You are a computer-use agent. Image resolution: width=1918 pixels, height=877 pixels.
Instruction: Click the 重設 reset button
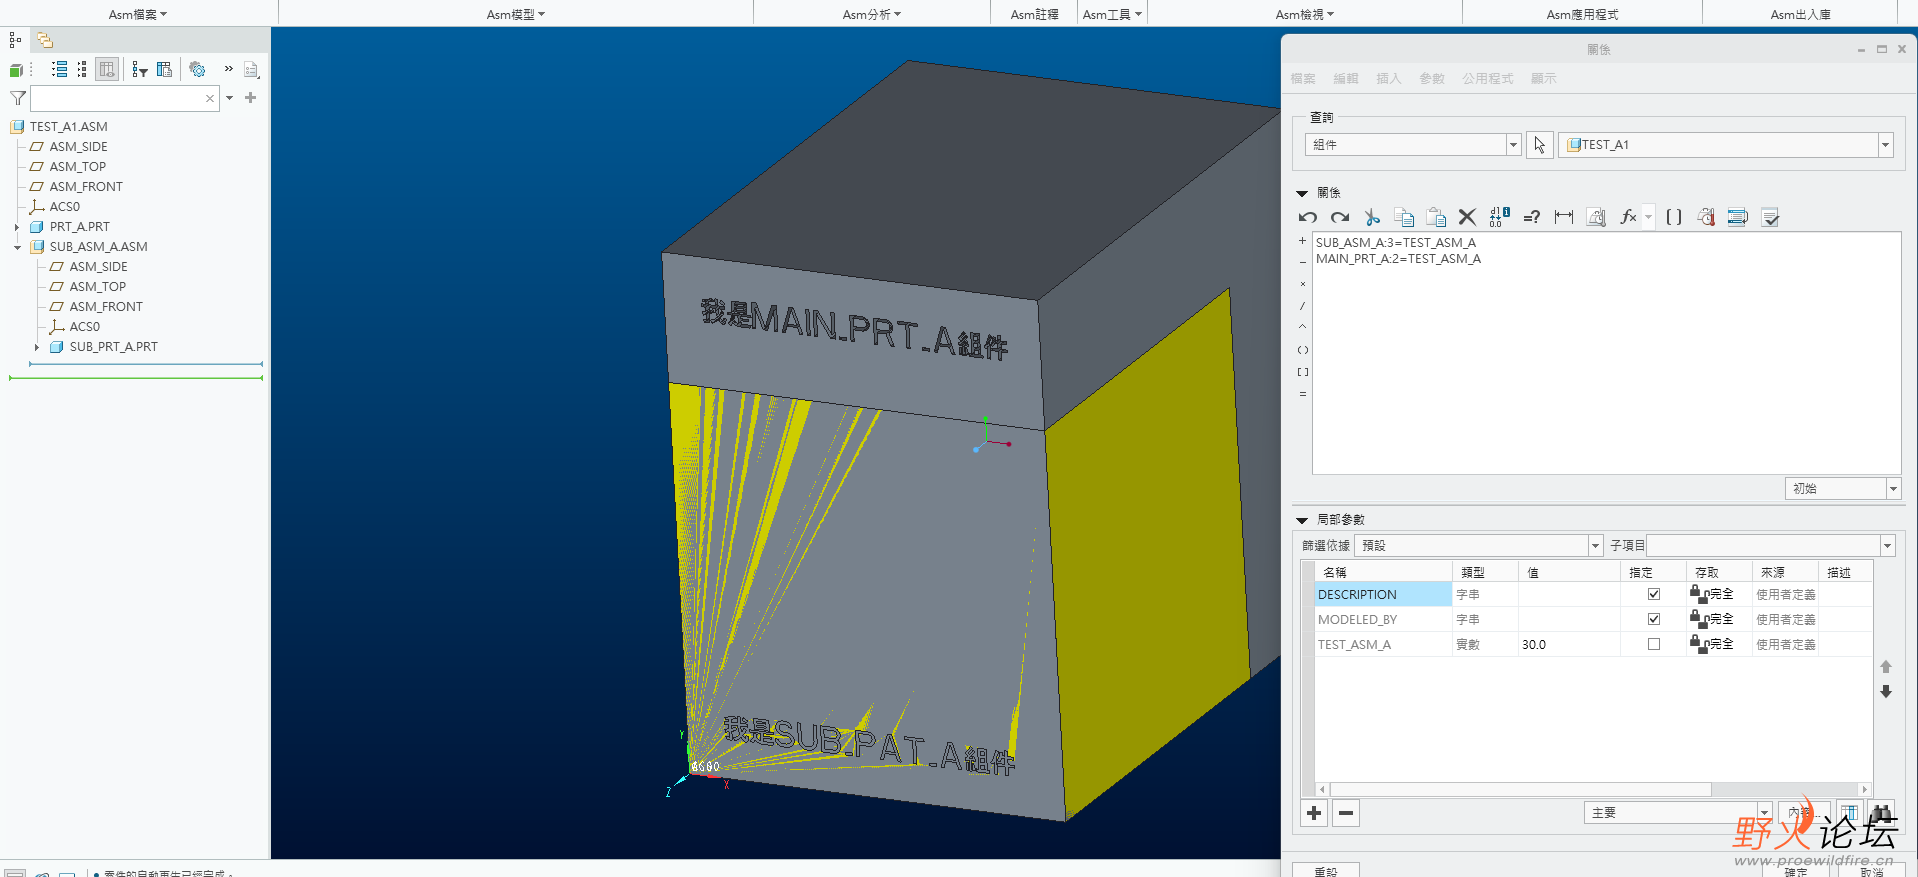click(1326, 870)
